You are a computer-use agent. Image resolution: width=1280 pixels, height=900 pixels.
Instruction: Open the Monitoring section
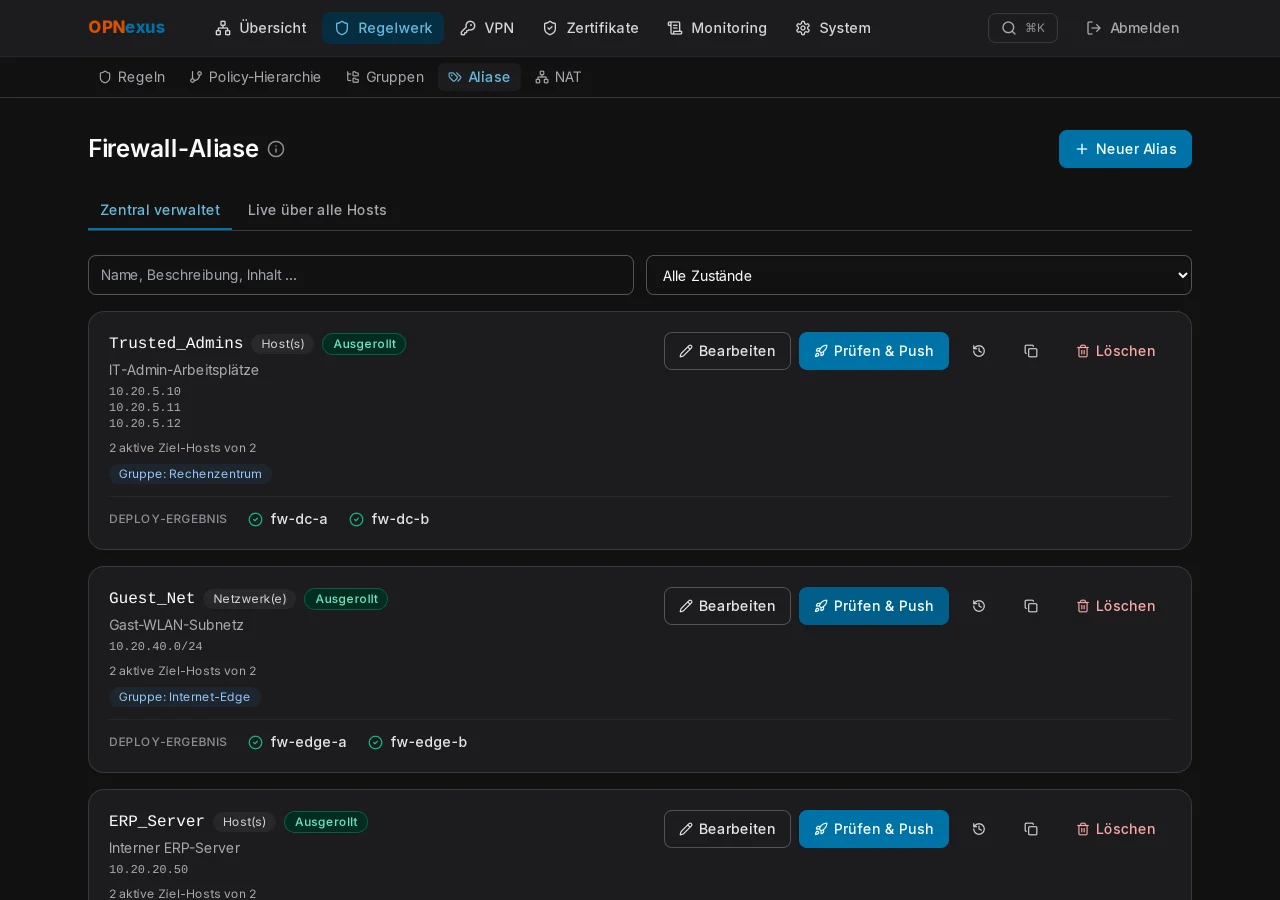coord(717,28)
